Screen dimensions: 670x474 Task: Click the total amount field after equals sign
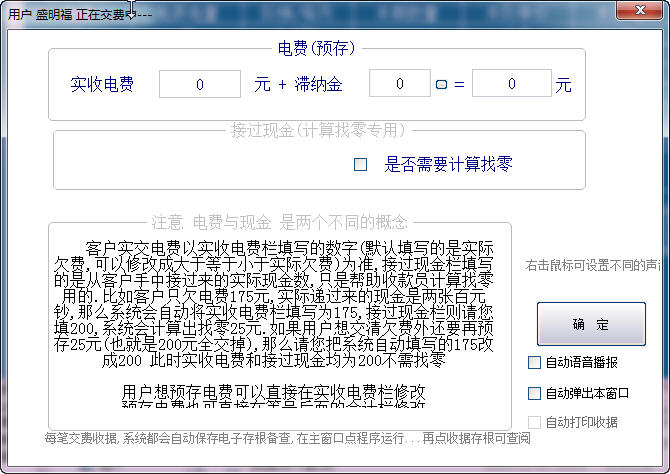pyautogui.click(x=511, y=84)
